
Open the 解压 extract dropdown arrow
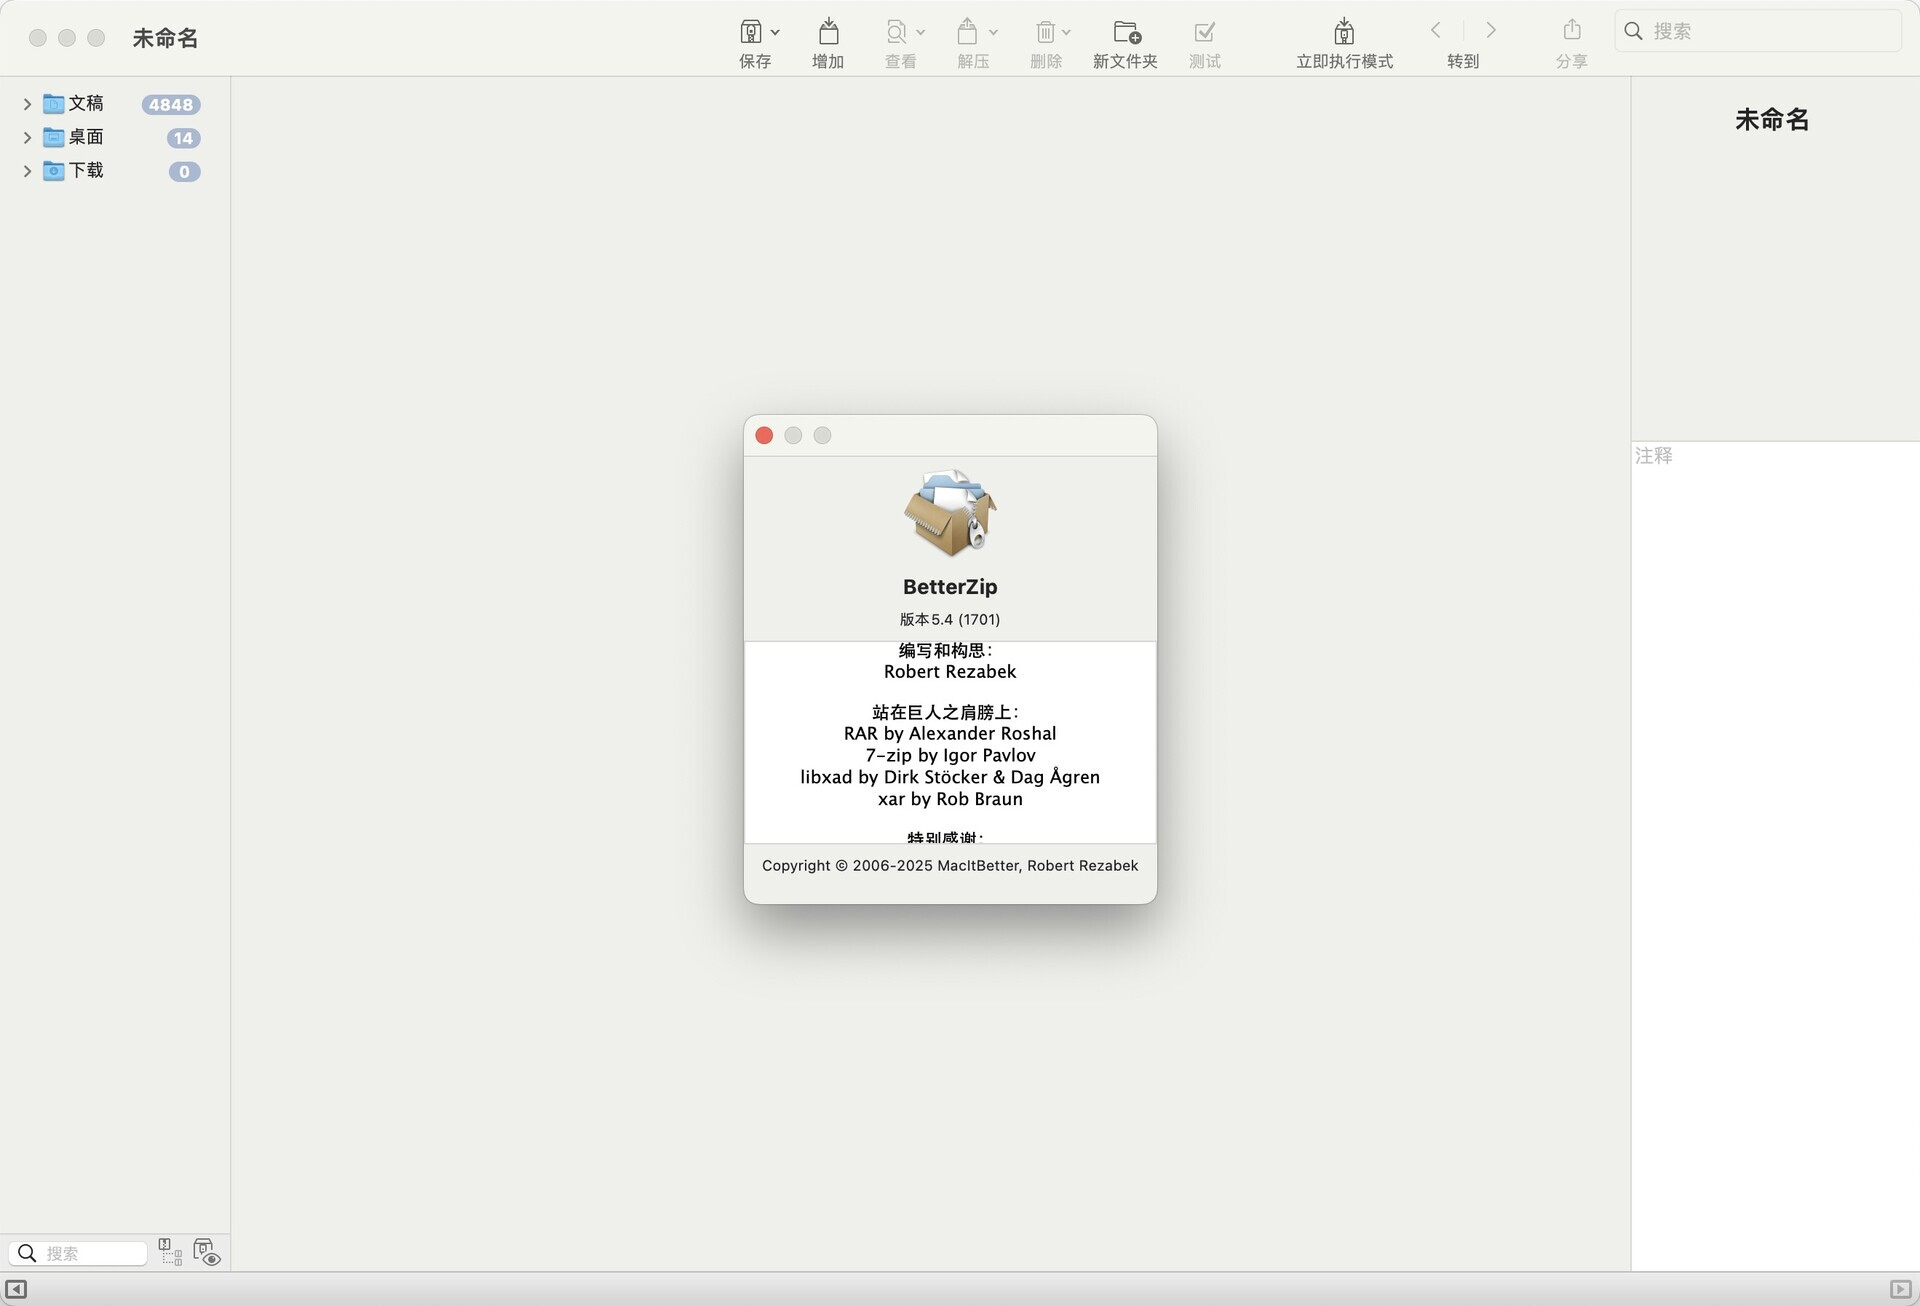click(x=995, y=31)
